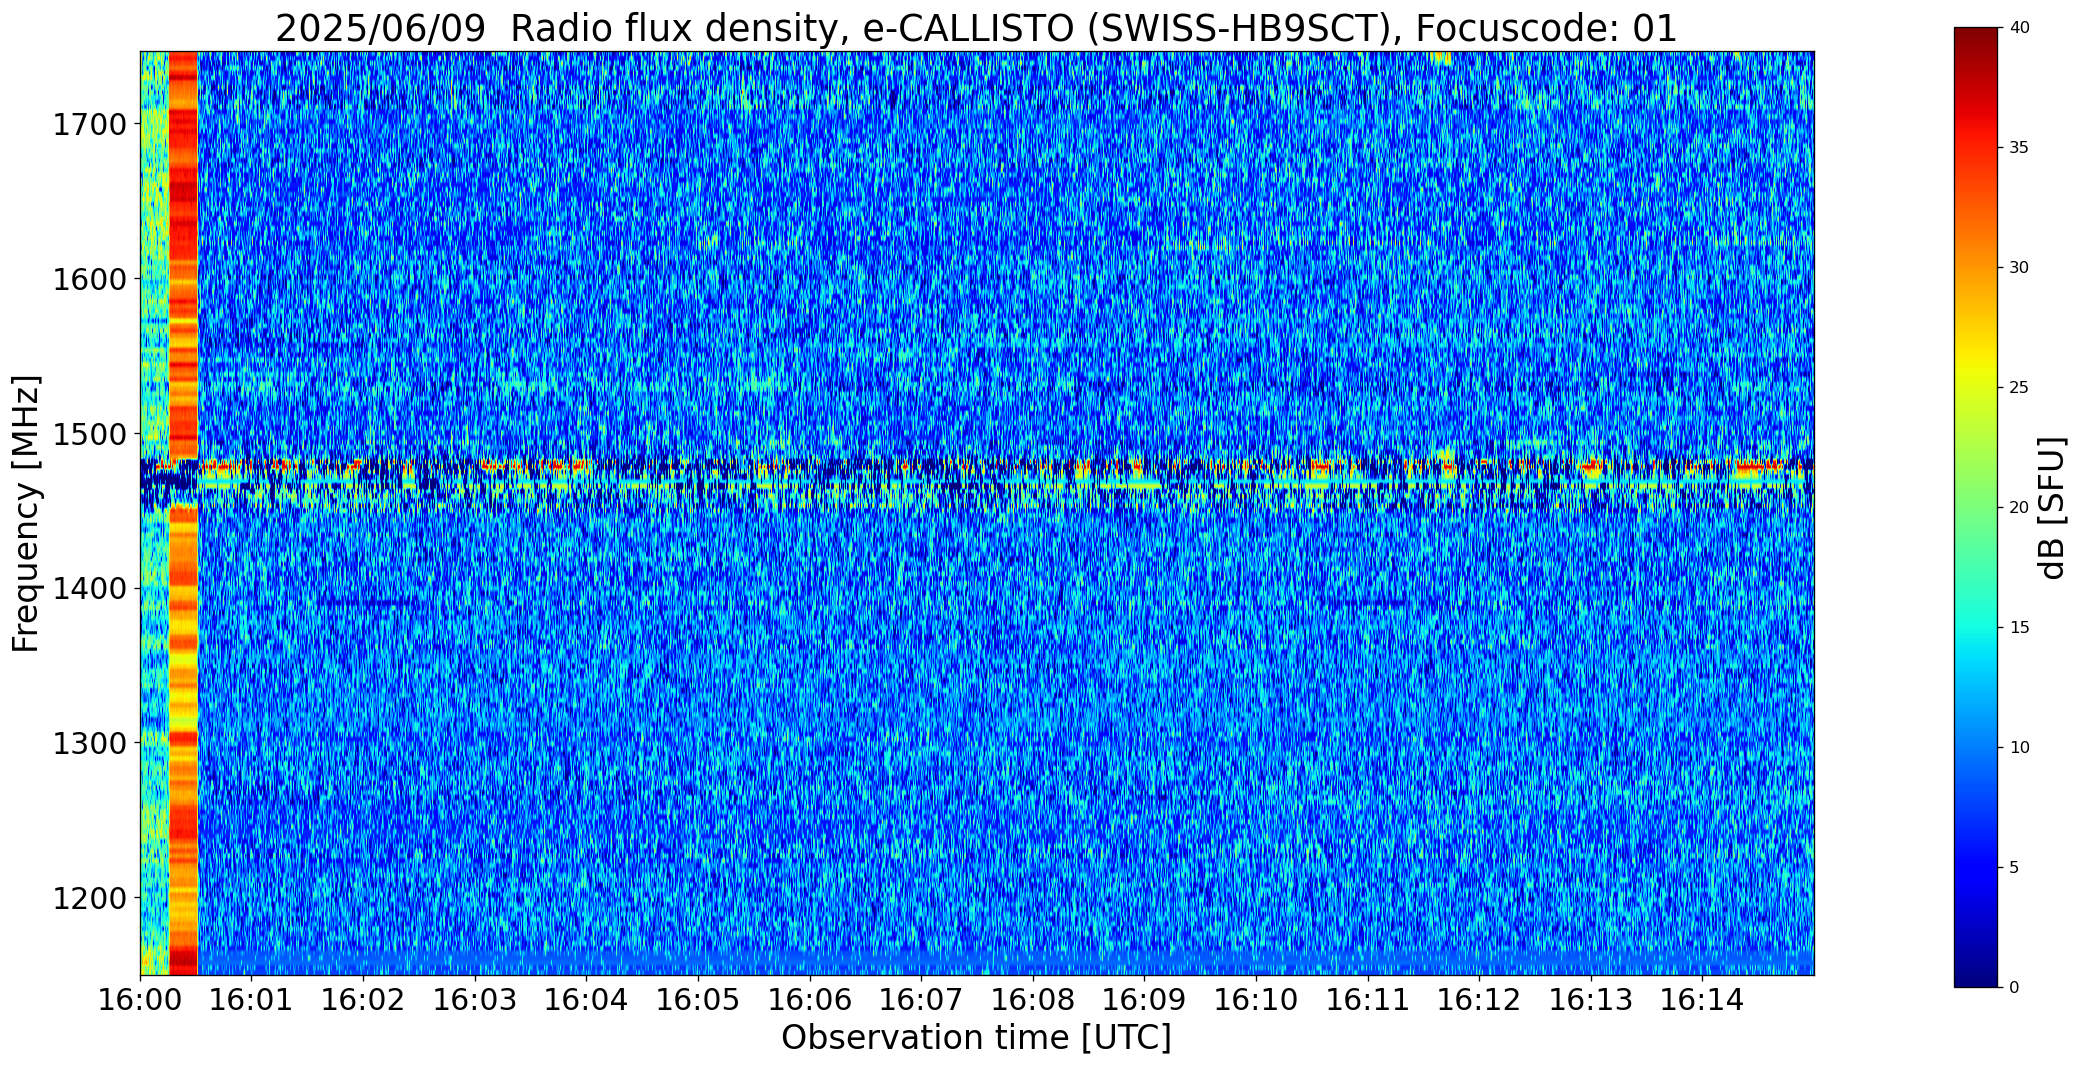The width and height of the screenshot is (2082, 1067).
Task: Click the 16:02 time tick label
Action: (x=363, y=1000)
